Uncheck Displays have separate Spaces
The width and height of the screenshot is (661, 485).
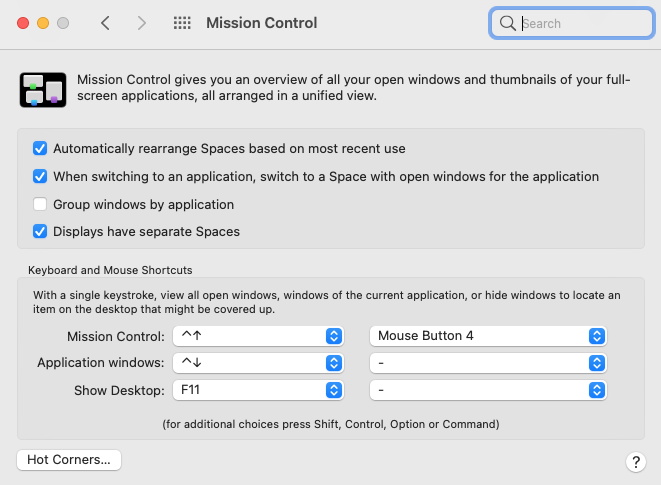[40, 232]
